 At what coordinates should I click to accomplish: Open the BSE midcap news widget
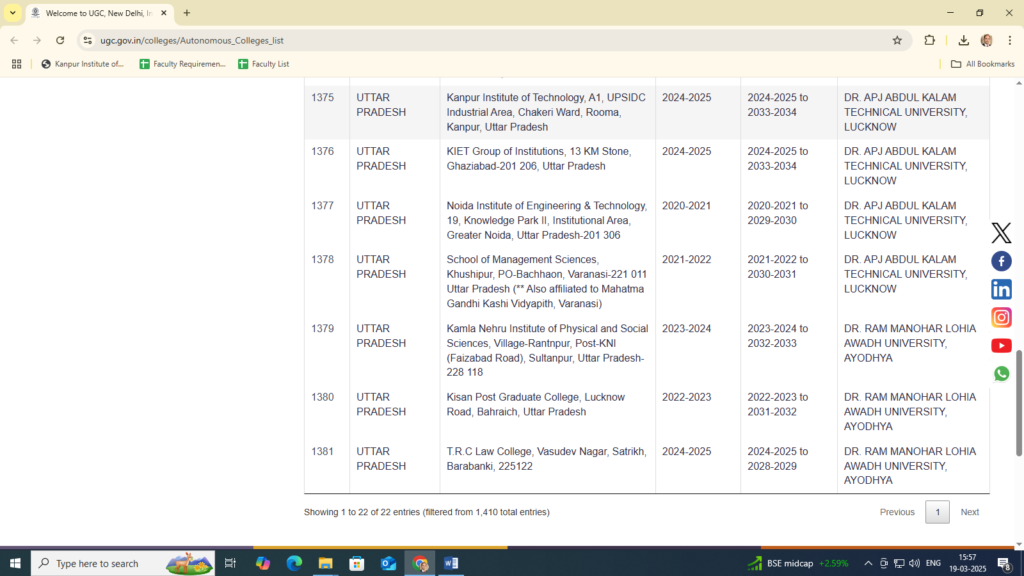(x=797, y=563)
